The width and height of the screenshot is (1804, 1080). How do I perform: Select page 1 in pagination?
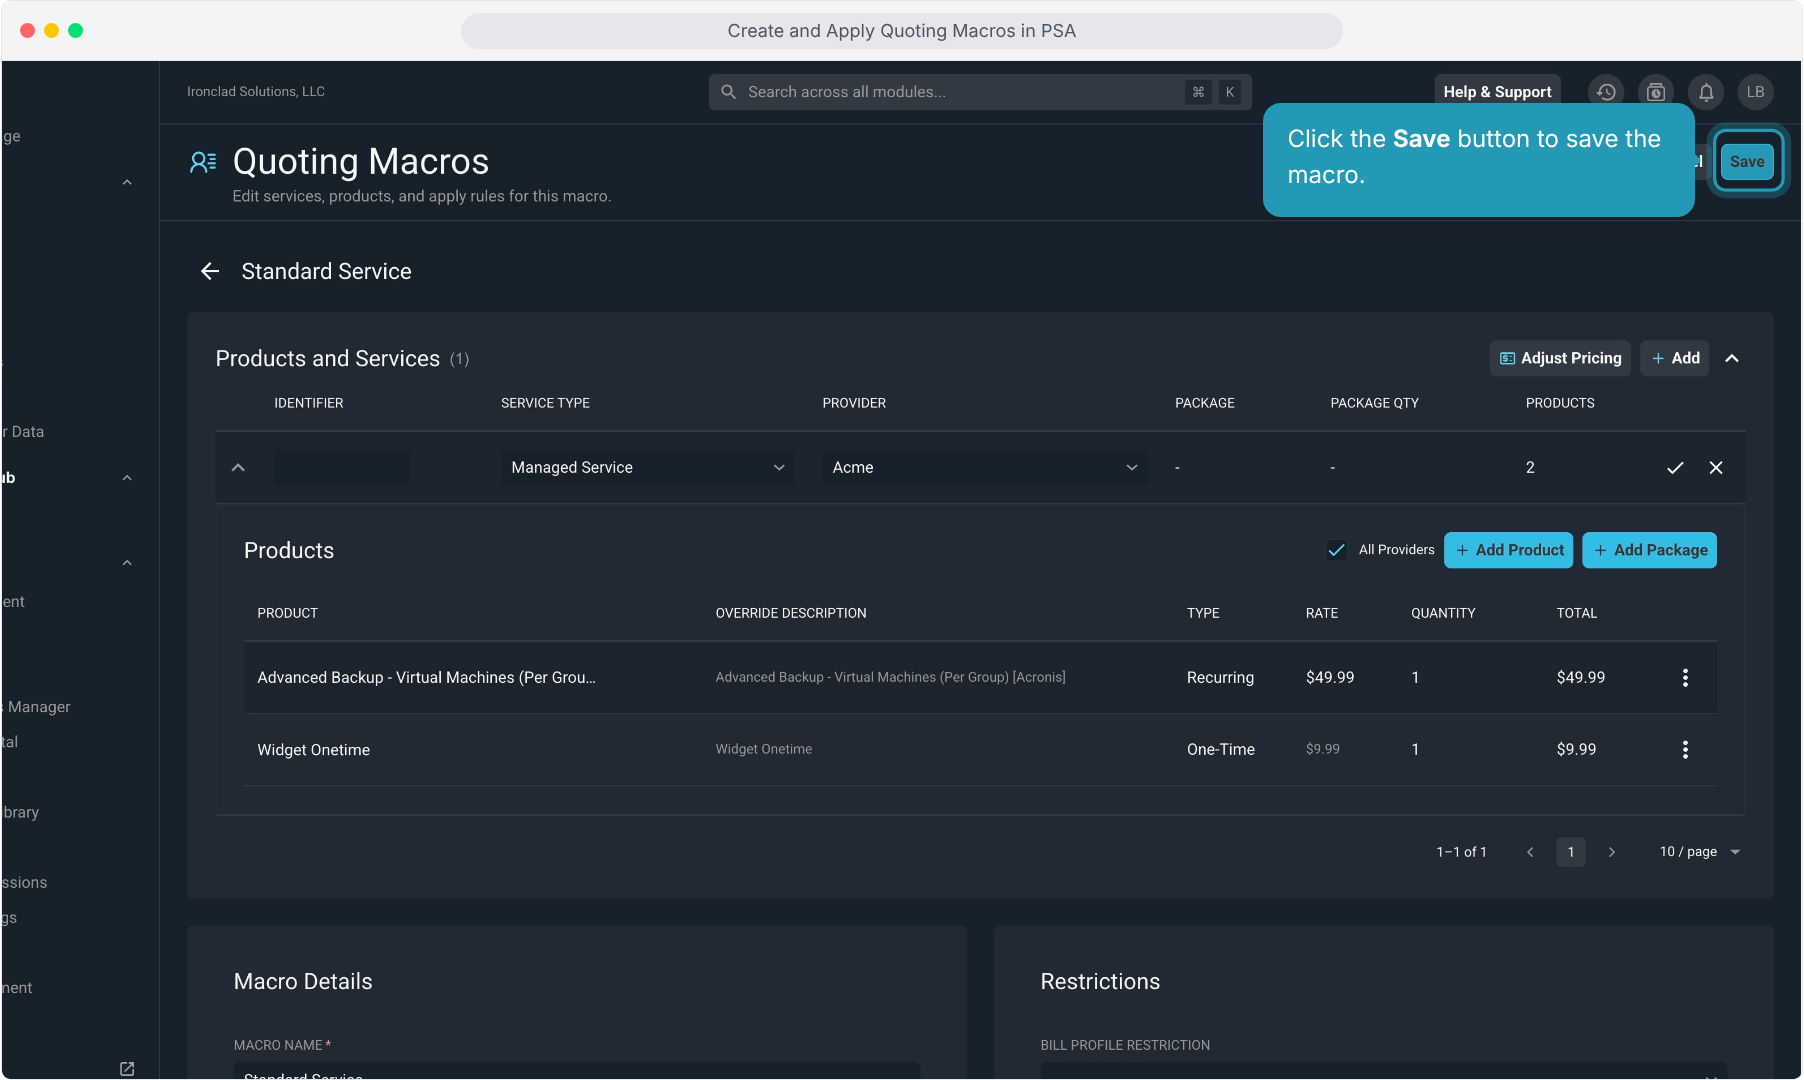click(1571, 852)
